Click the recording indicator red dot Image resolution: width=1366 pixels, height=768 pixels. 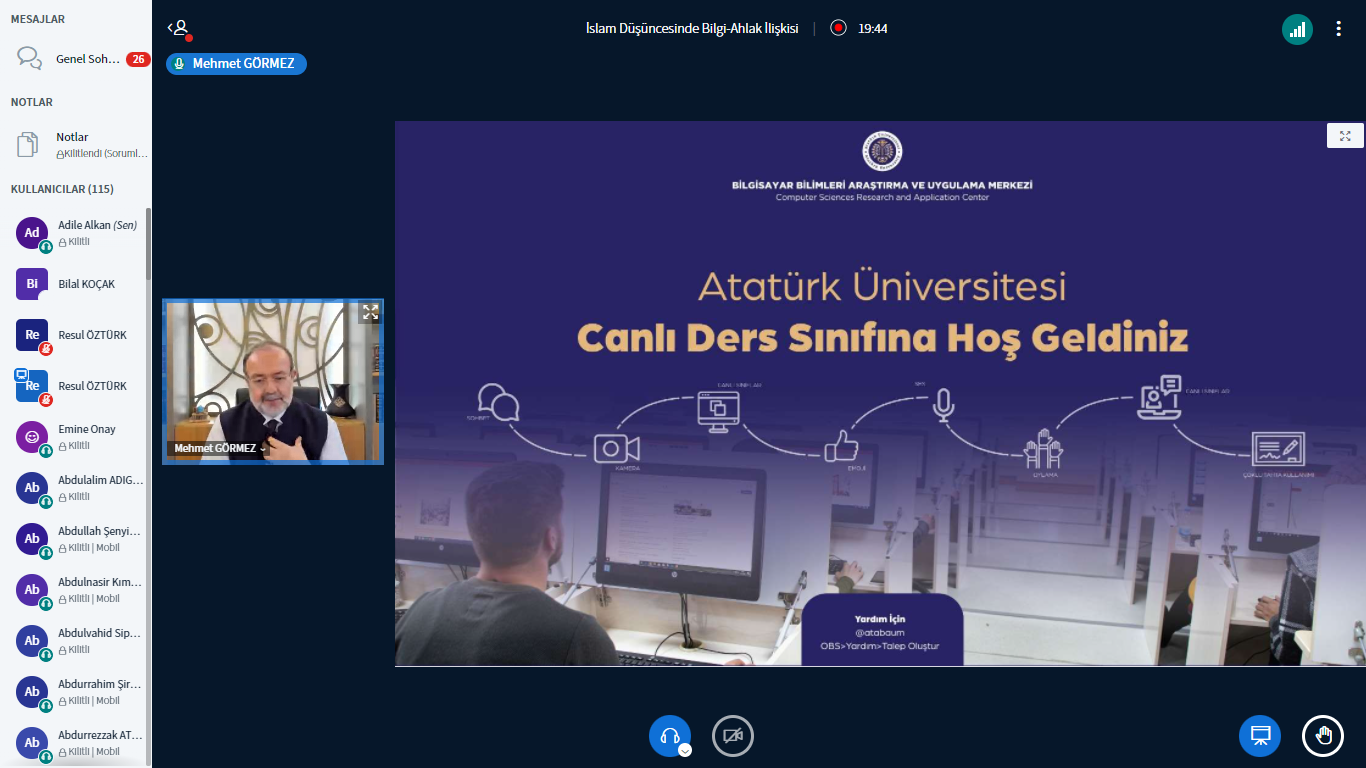point(838,29)
